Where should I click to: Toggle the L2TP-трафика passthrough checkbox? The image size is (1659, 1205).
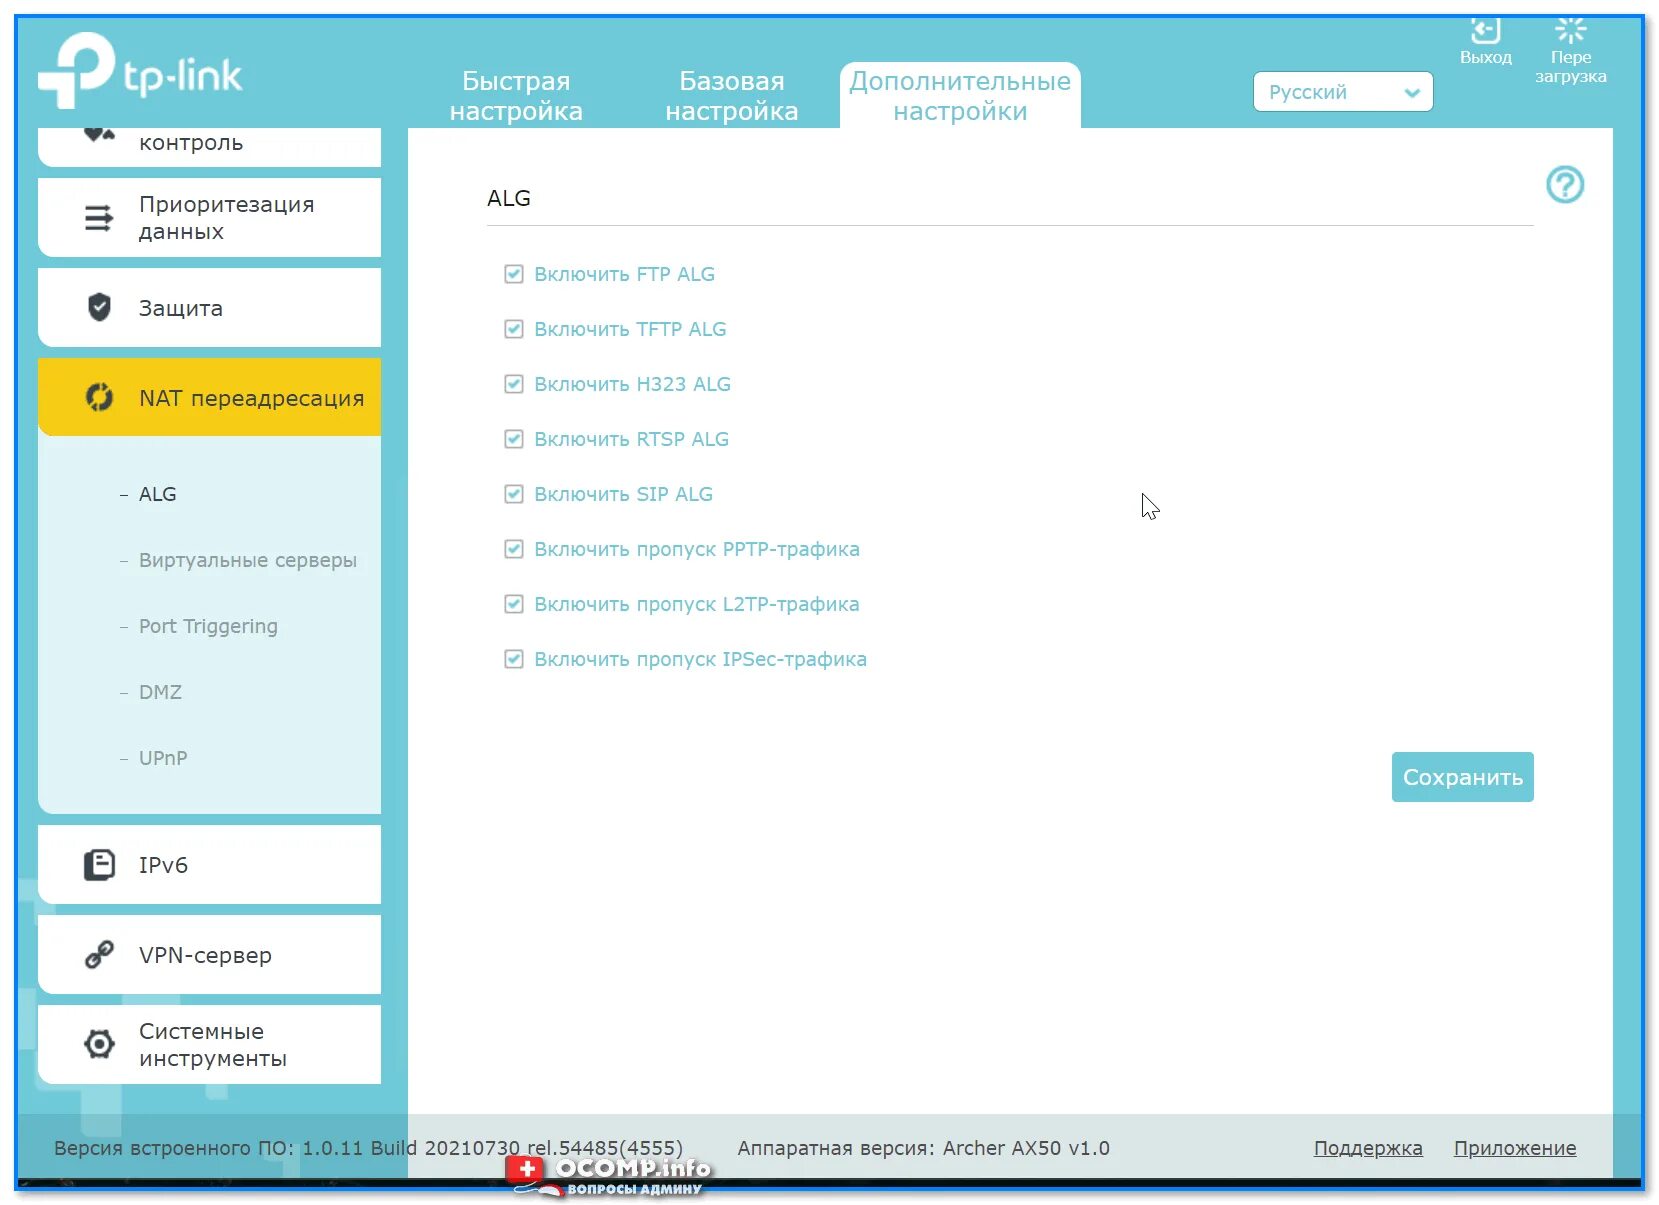514,604
